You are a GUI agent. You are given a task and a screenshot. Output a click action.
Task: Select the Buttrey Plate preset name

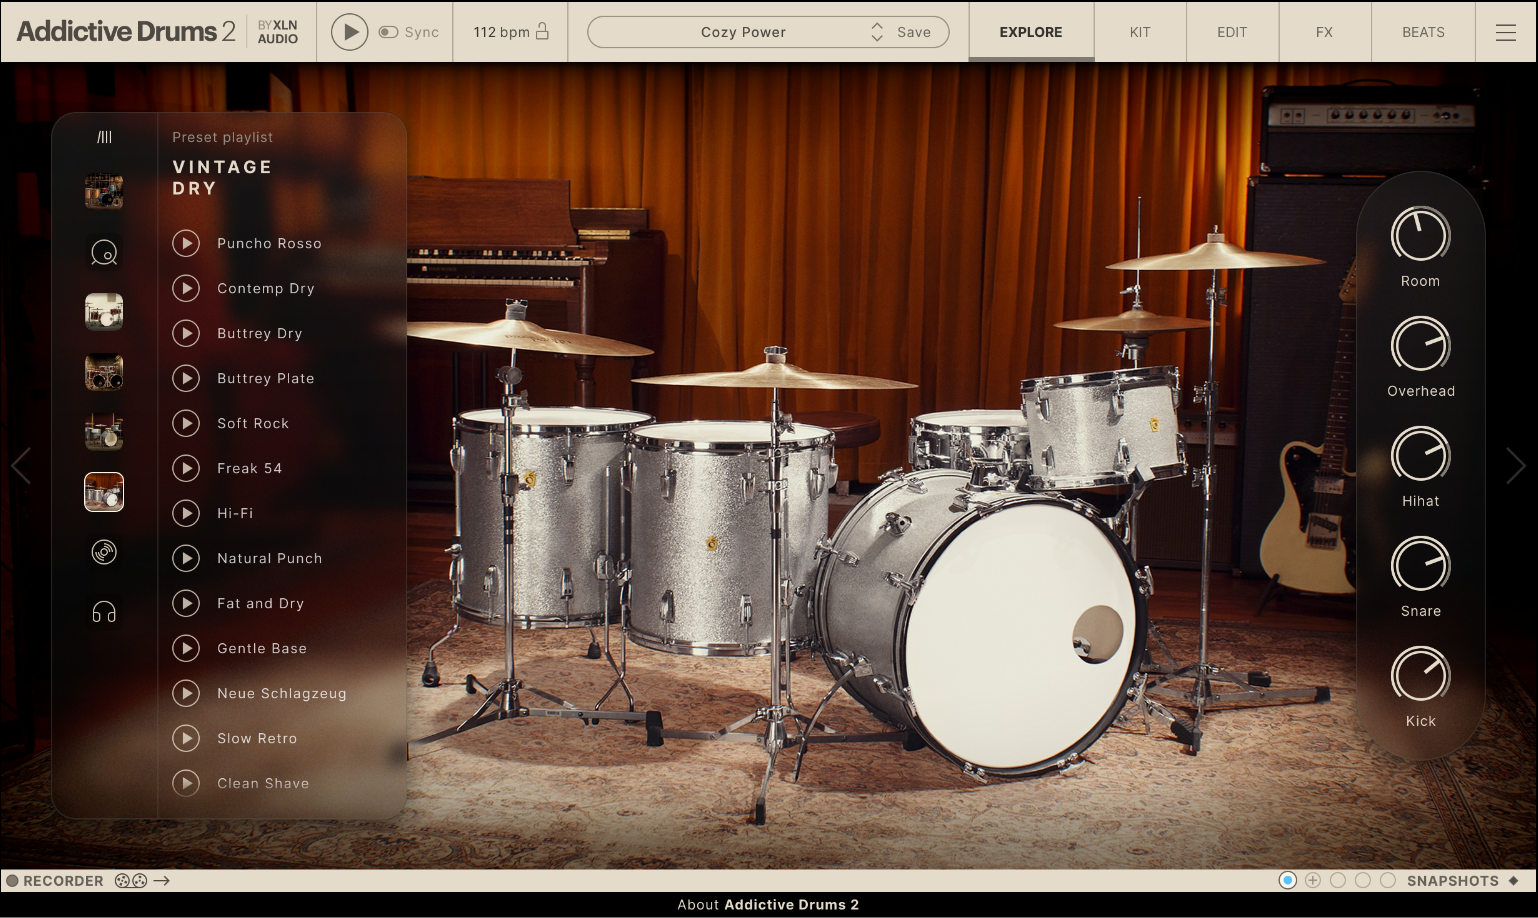266,378
